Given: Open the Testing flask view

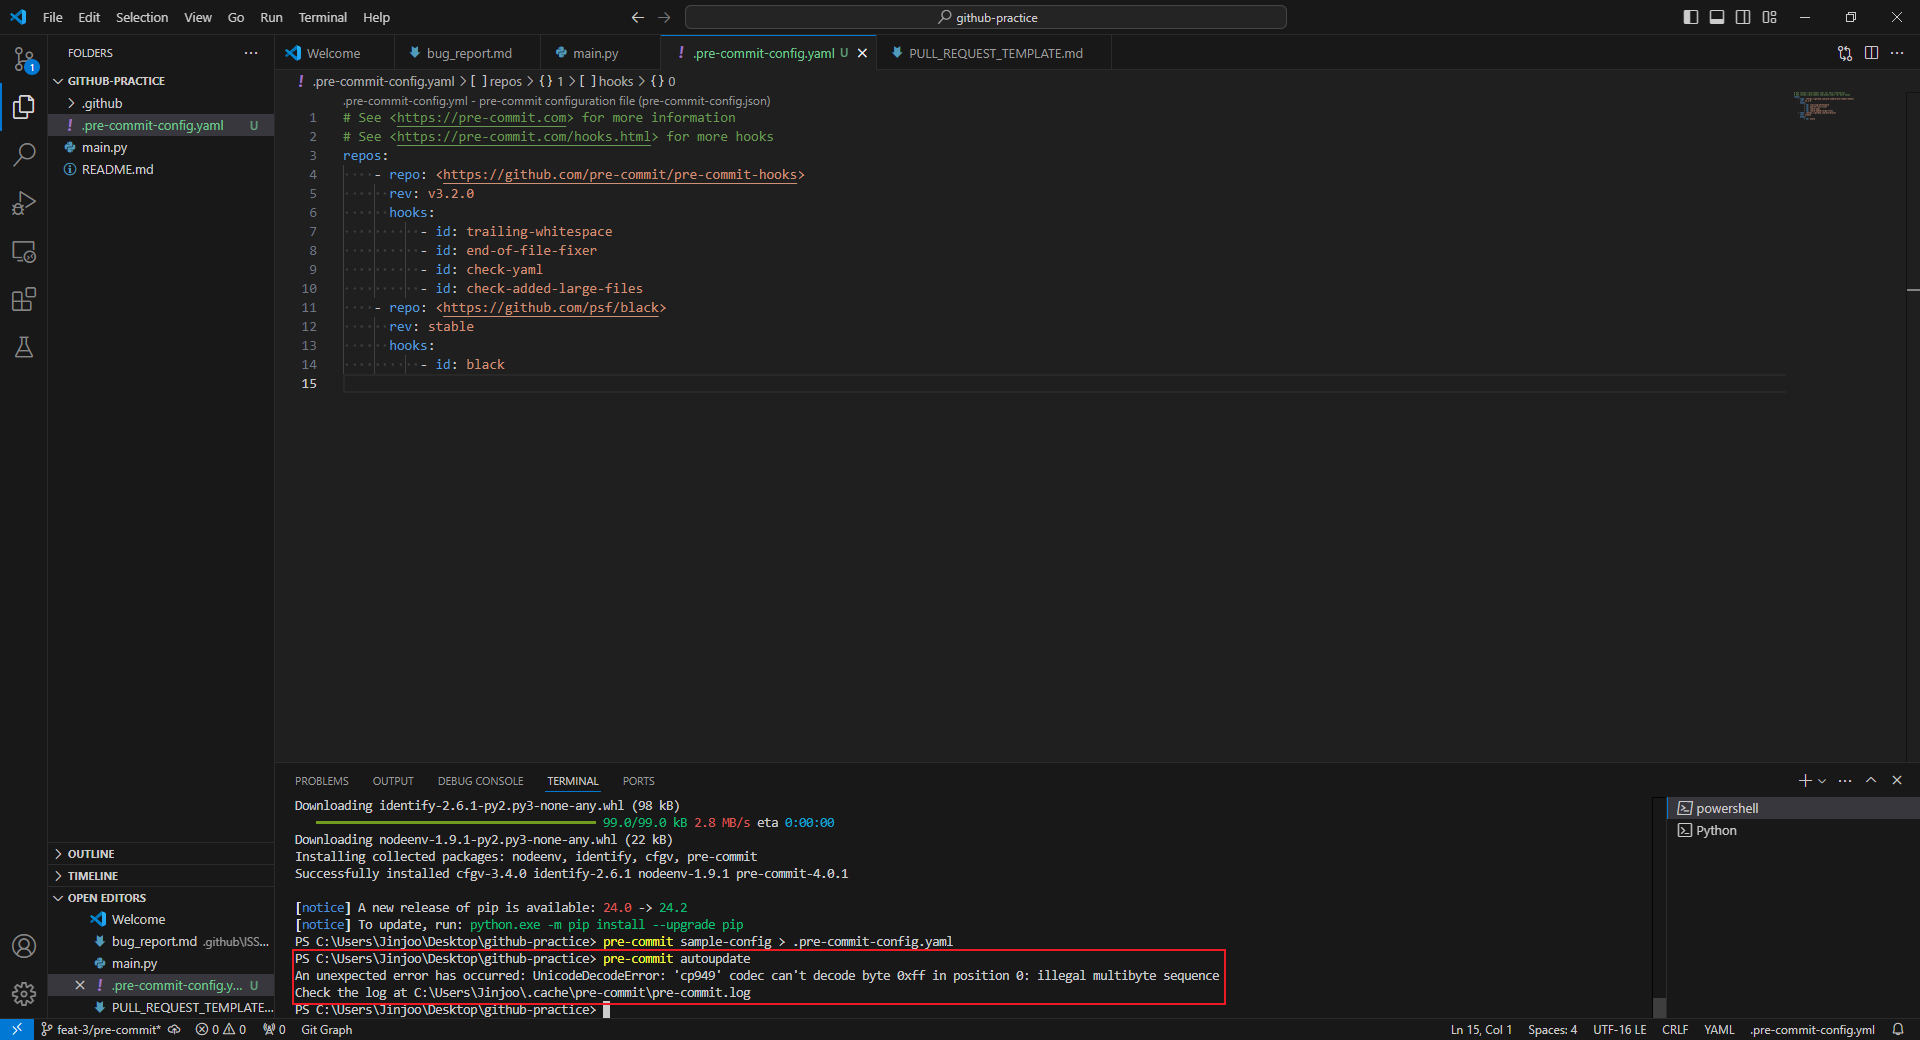Looking at the screenshot, I should click(x=24, y=347).
